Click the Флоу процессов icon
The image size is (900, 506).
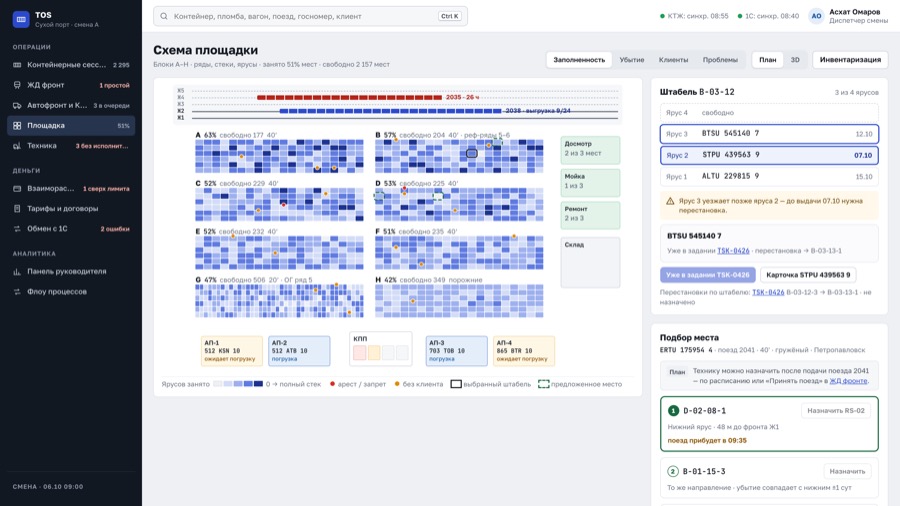point(17,291)
